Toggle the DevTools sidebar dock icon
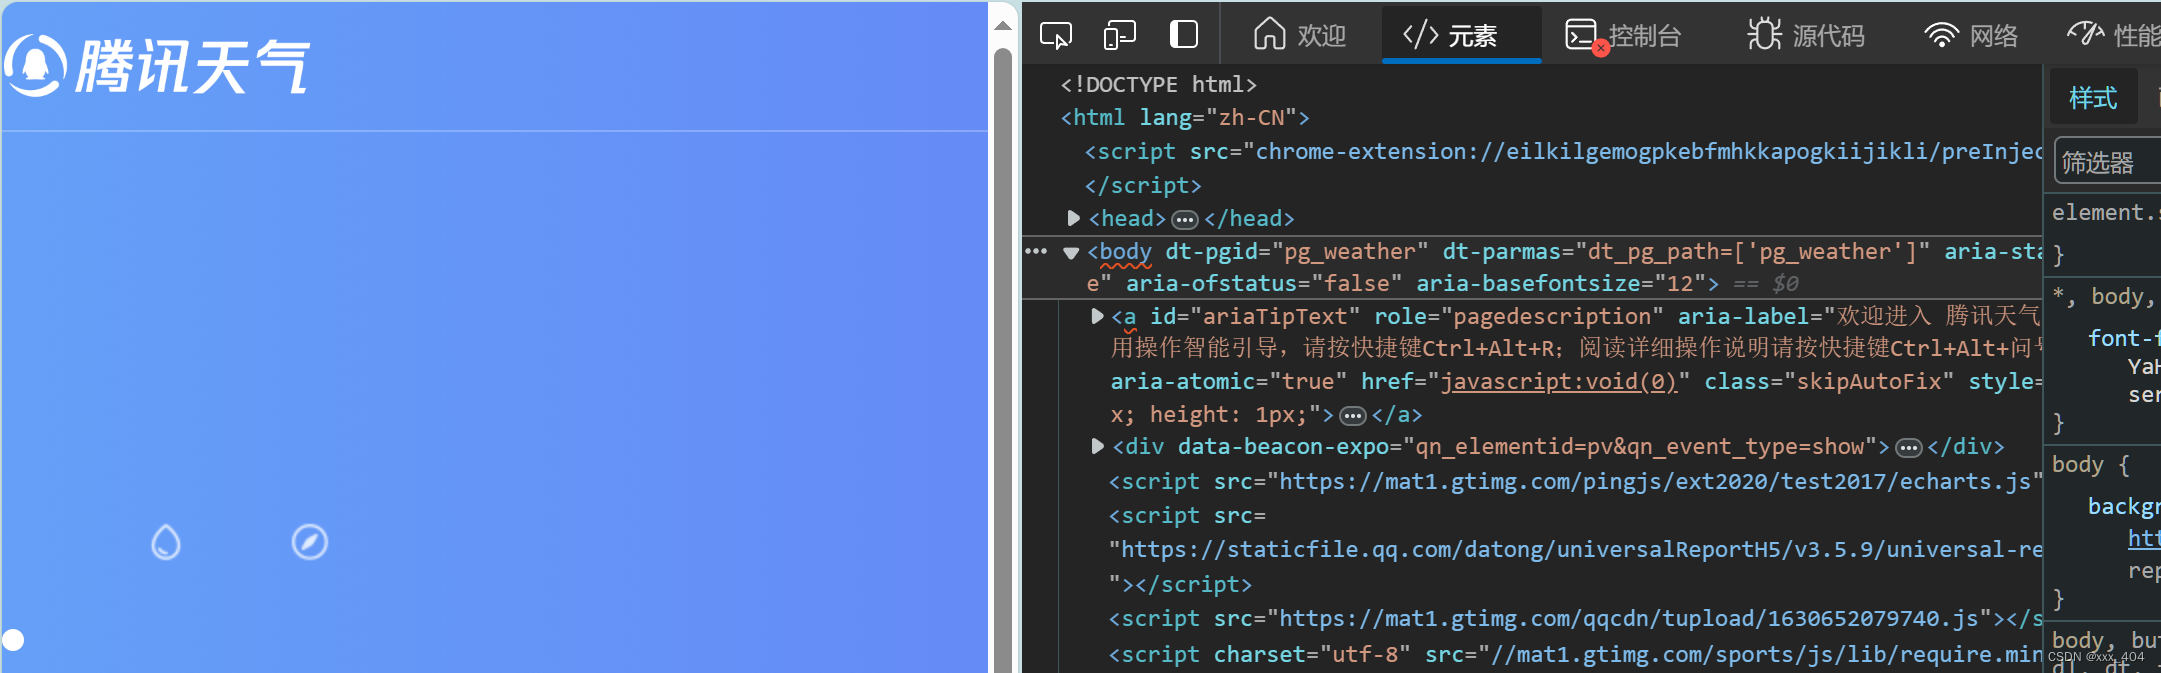This screenshot has width=2161, height=673. pos(1183,35)
